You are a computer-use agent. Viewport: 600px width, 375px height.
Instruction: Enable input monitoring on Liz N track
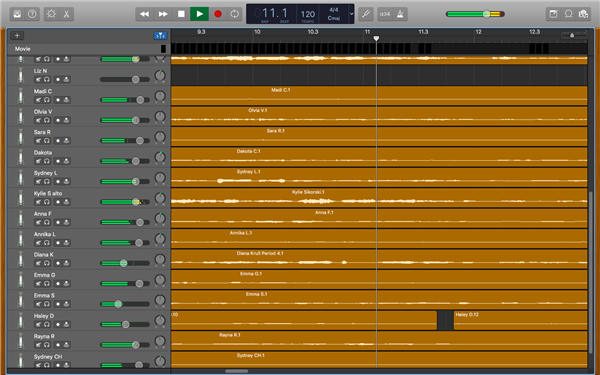tap(66, 80)
